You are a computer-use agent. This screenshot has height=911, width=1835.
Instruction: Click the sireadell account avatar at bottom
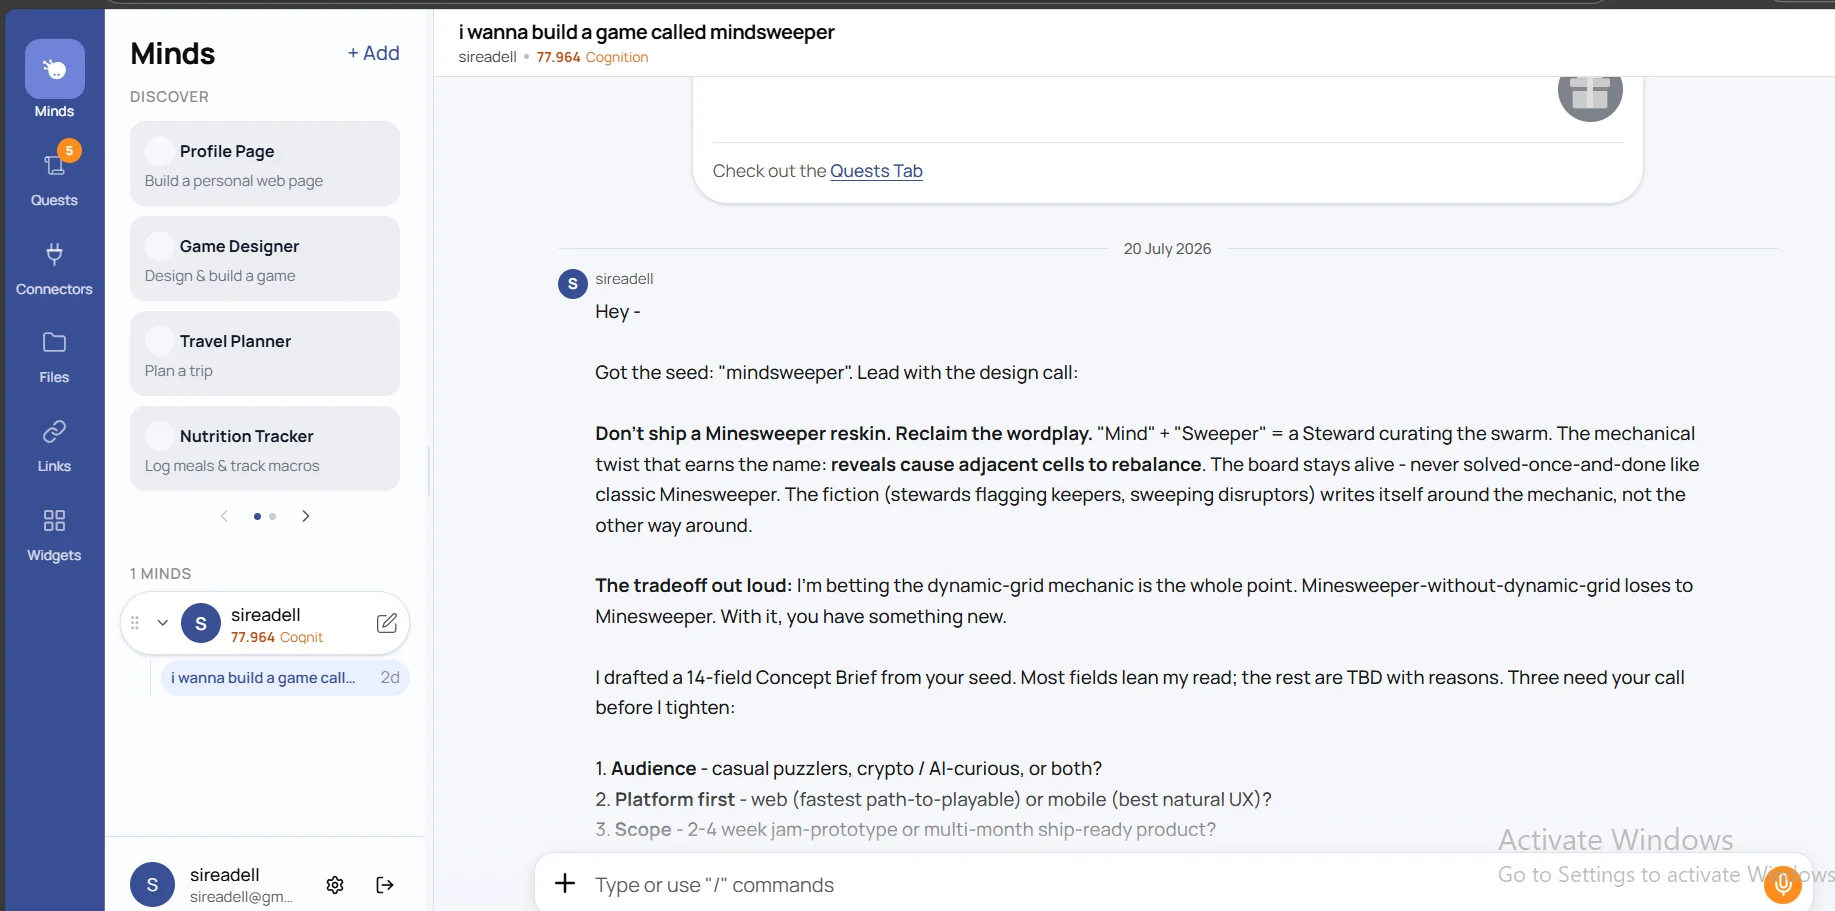click(x=152, y=885)
